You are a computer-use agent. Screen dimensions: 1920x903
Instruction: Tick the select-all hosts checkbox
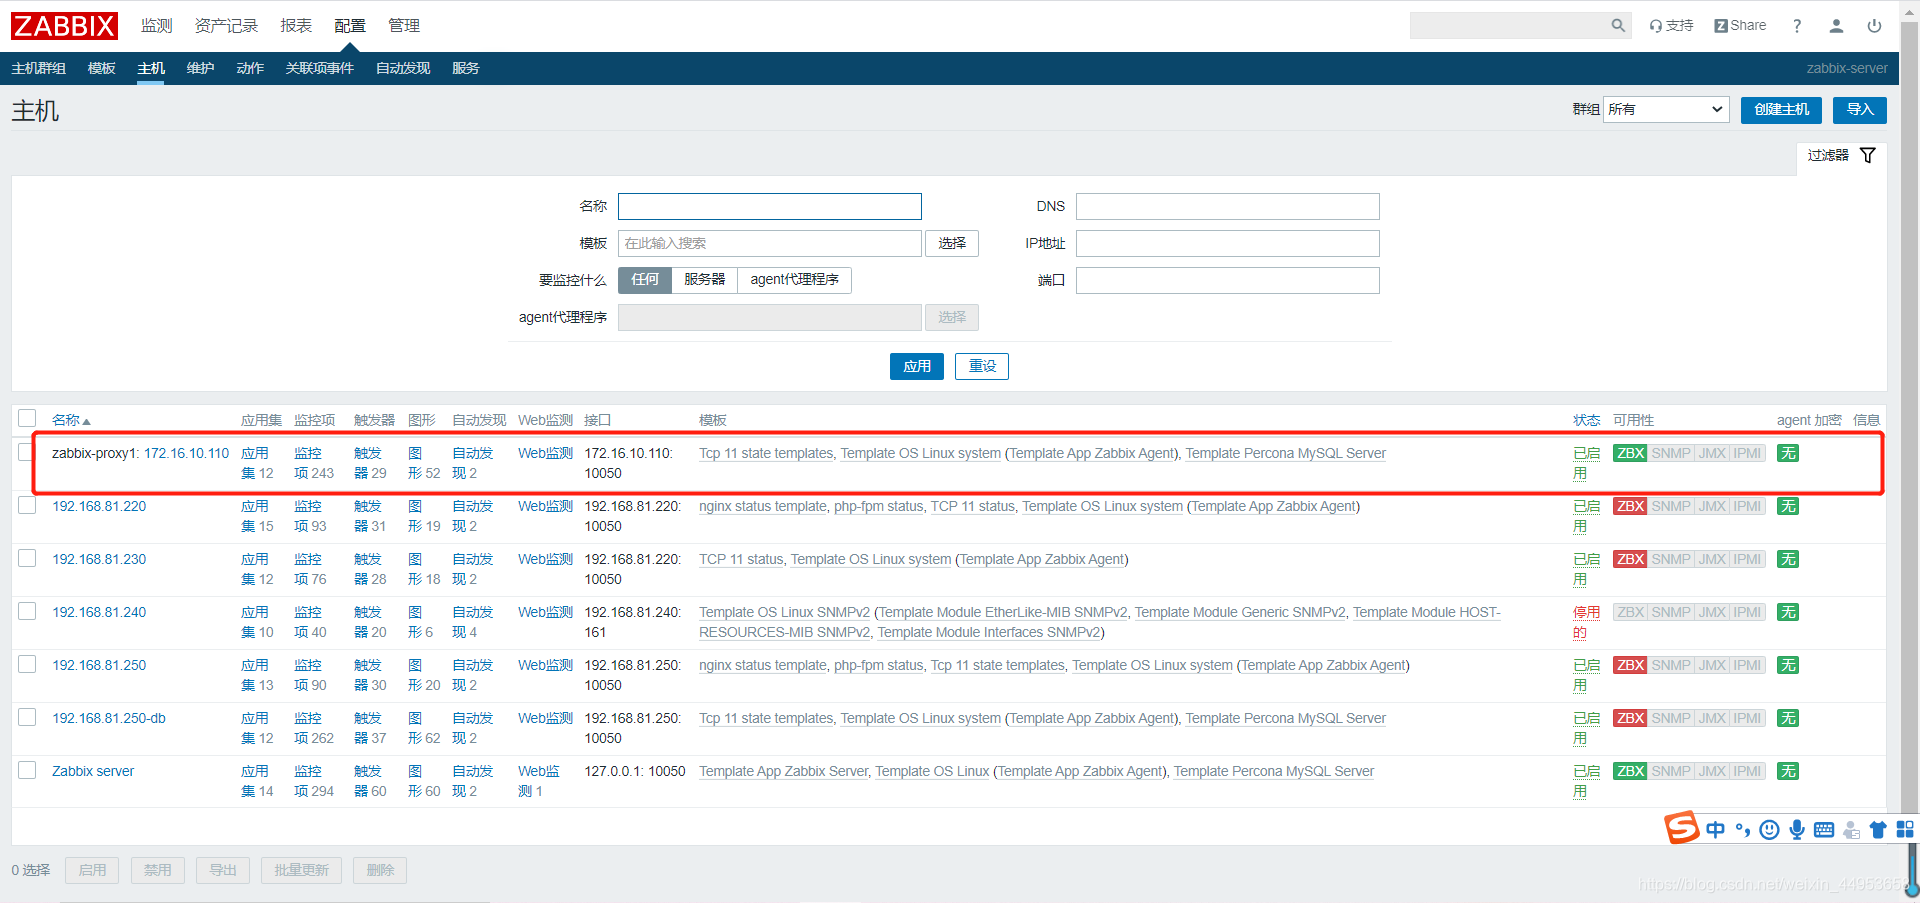(x=27, y=418)
